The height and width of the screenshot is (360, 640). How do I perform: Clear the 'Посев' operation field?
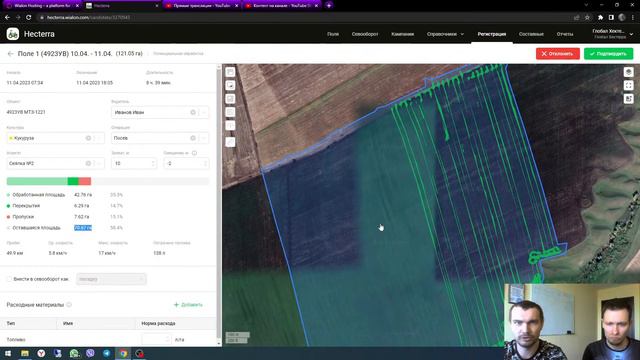[193, 138]
